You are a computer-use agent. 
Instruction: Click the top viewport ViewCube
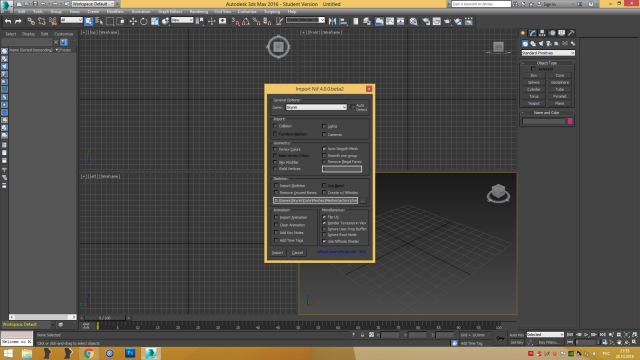pyautogui.click(x=278, y=47)
